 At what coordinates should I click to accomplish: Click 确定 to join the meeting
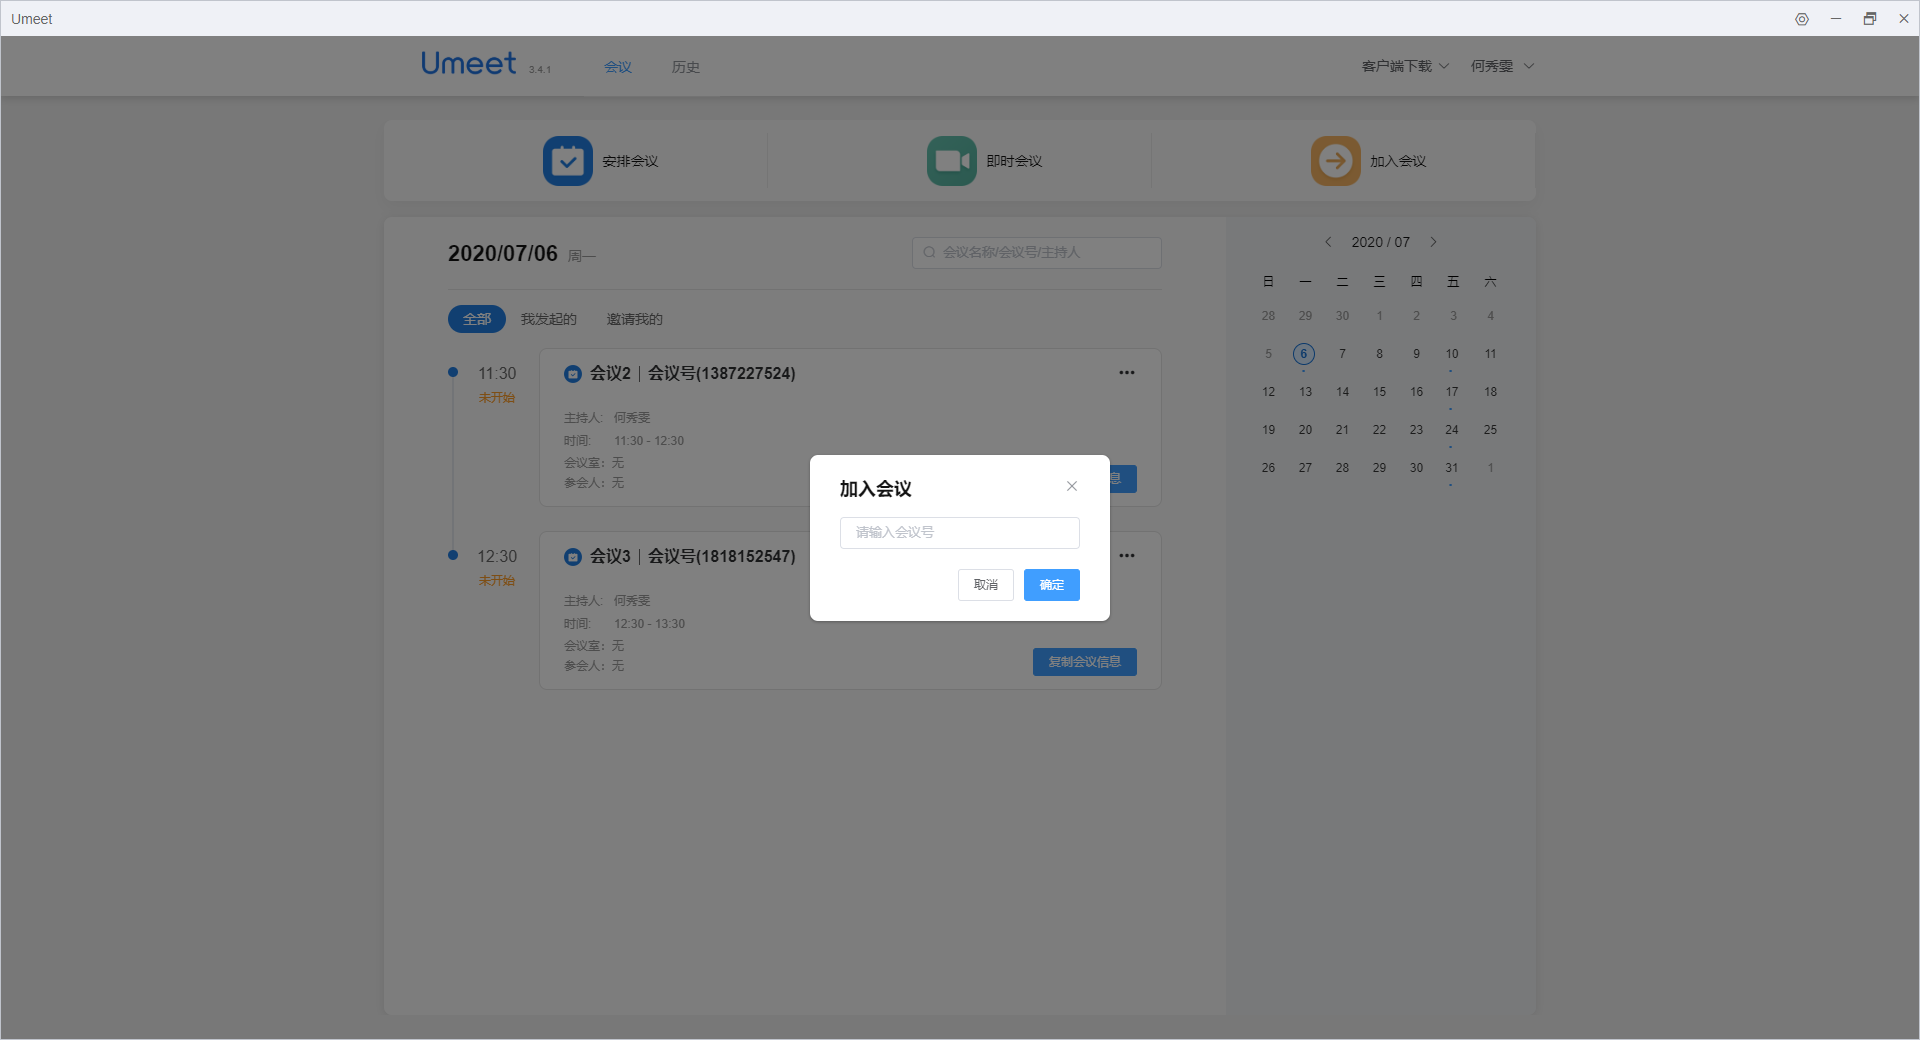1051,584
